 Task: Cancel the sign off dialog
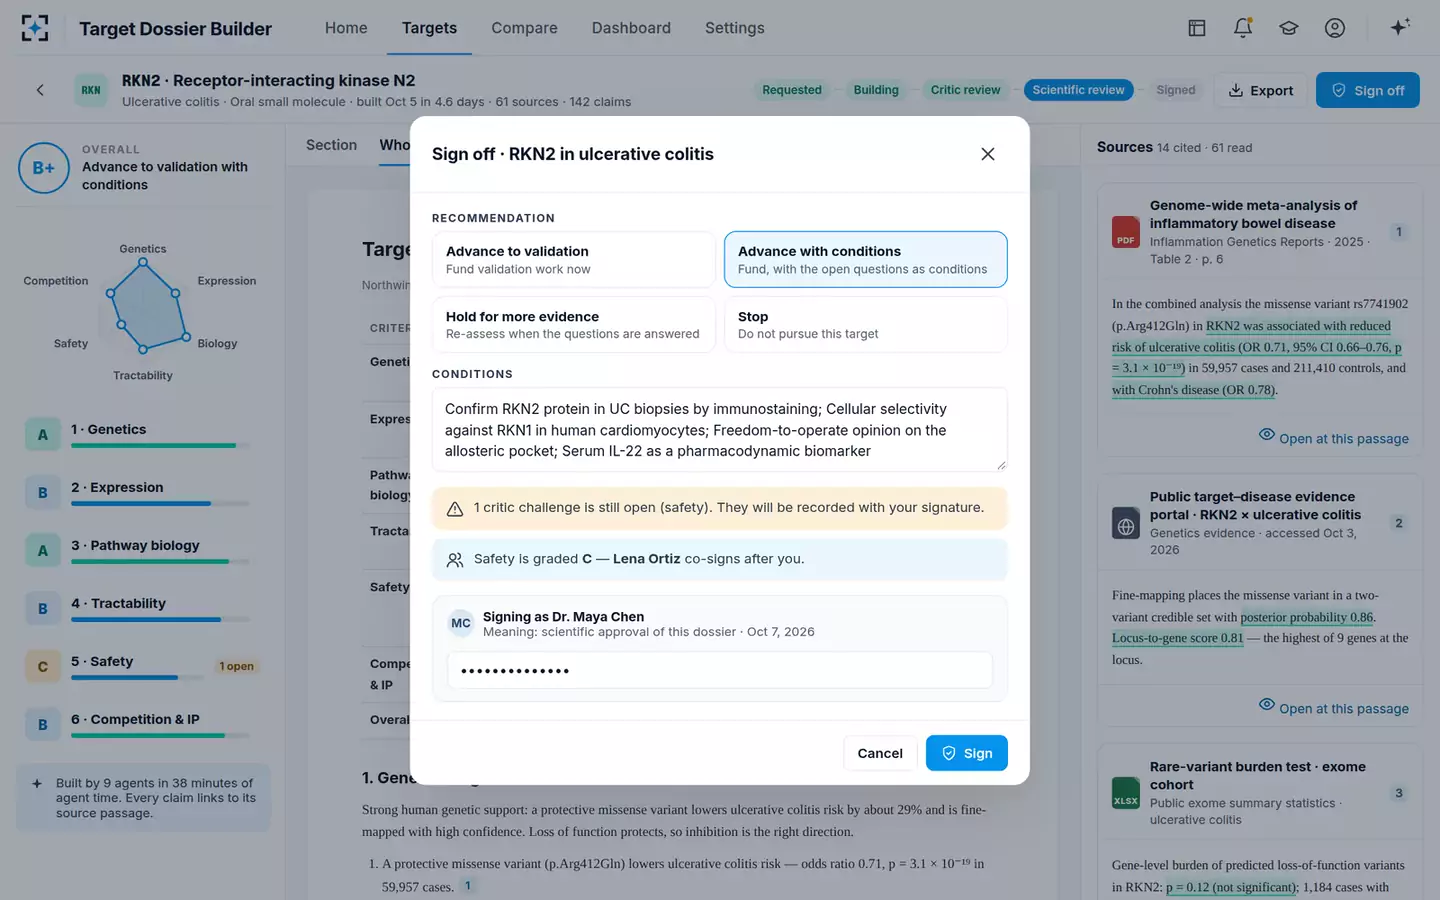click(x=880, y=753)
